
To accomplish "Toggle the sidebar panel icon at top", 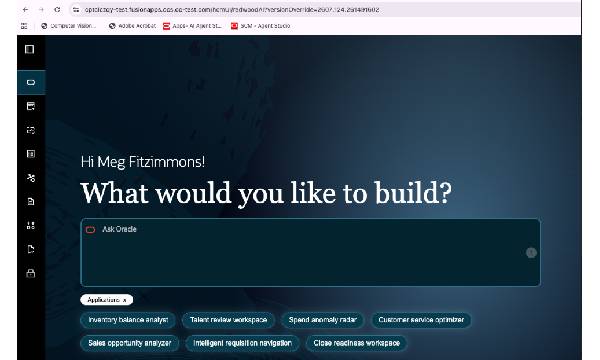I will click(29, 49).
